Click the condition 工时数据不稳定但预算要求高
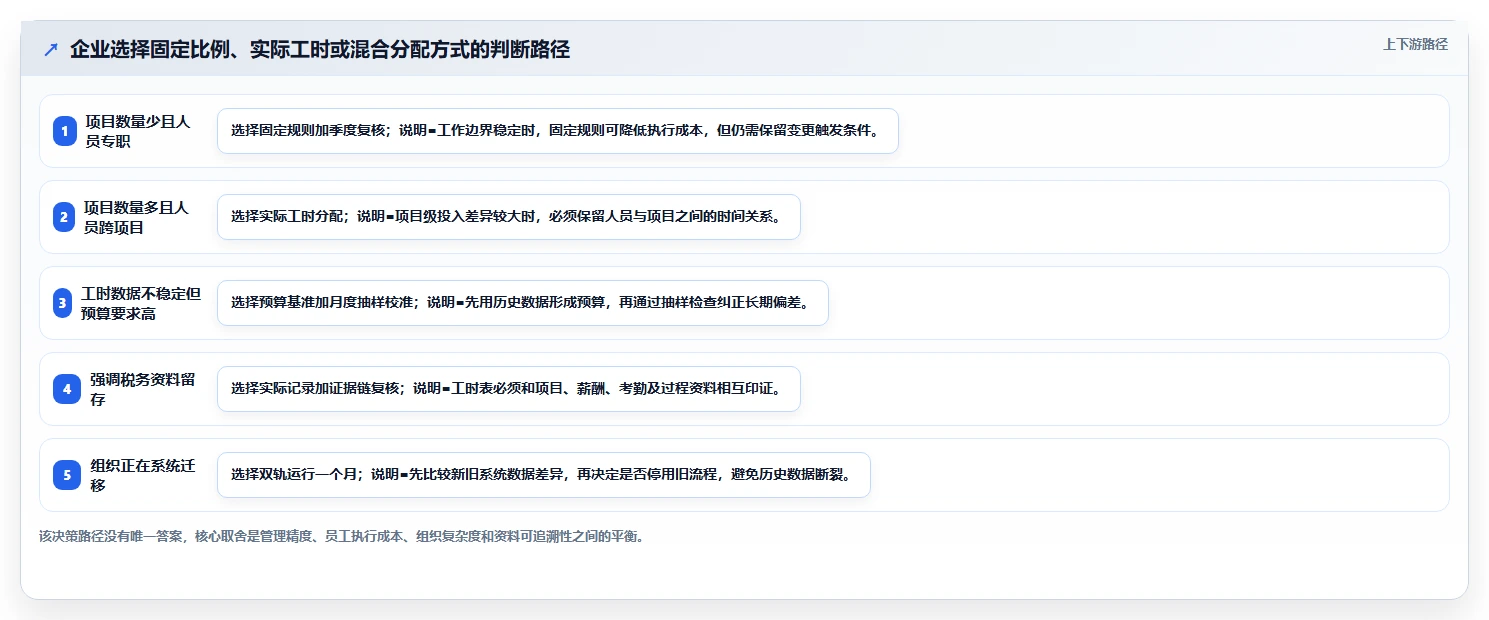 pyautogui.click(x=141, y=303)
